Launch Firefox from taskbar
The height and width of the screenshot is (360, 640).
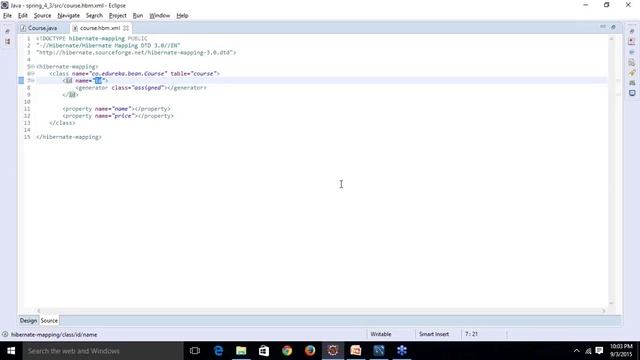coord(310,351)
